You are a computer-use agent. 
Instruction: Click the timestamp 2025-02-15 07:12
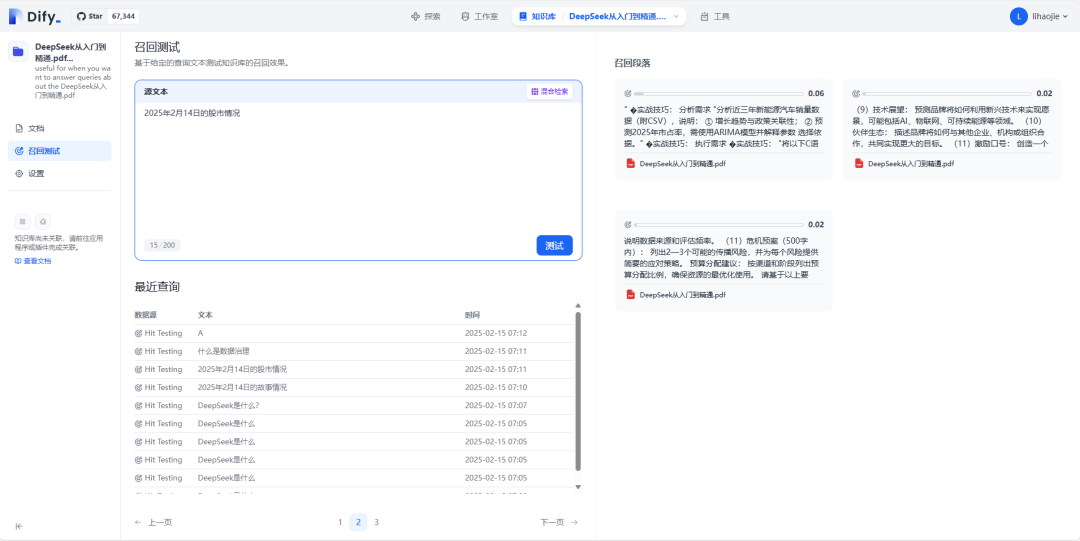pos(496,334)
